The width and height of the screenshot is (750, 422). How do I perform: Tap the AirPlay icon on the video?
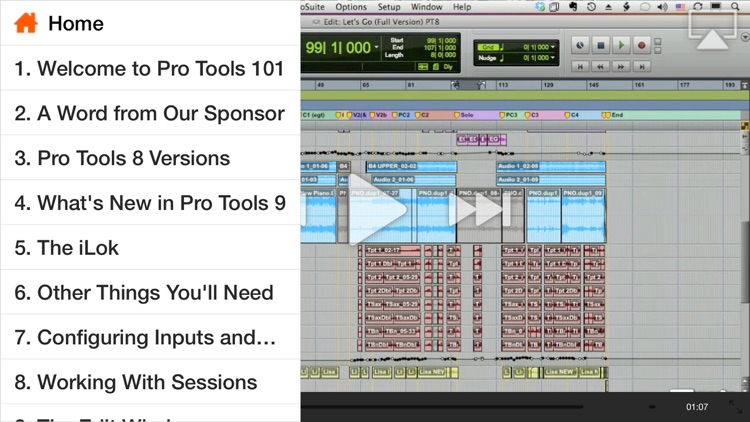712,30
